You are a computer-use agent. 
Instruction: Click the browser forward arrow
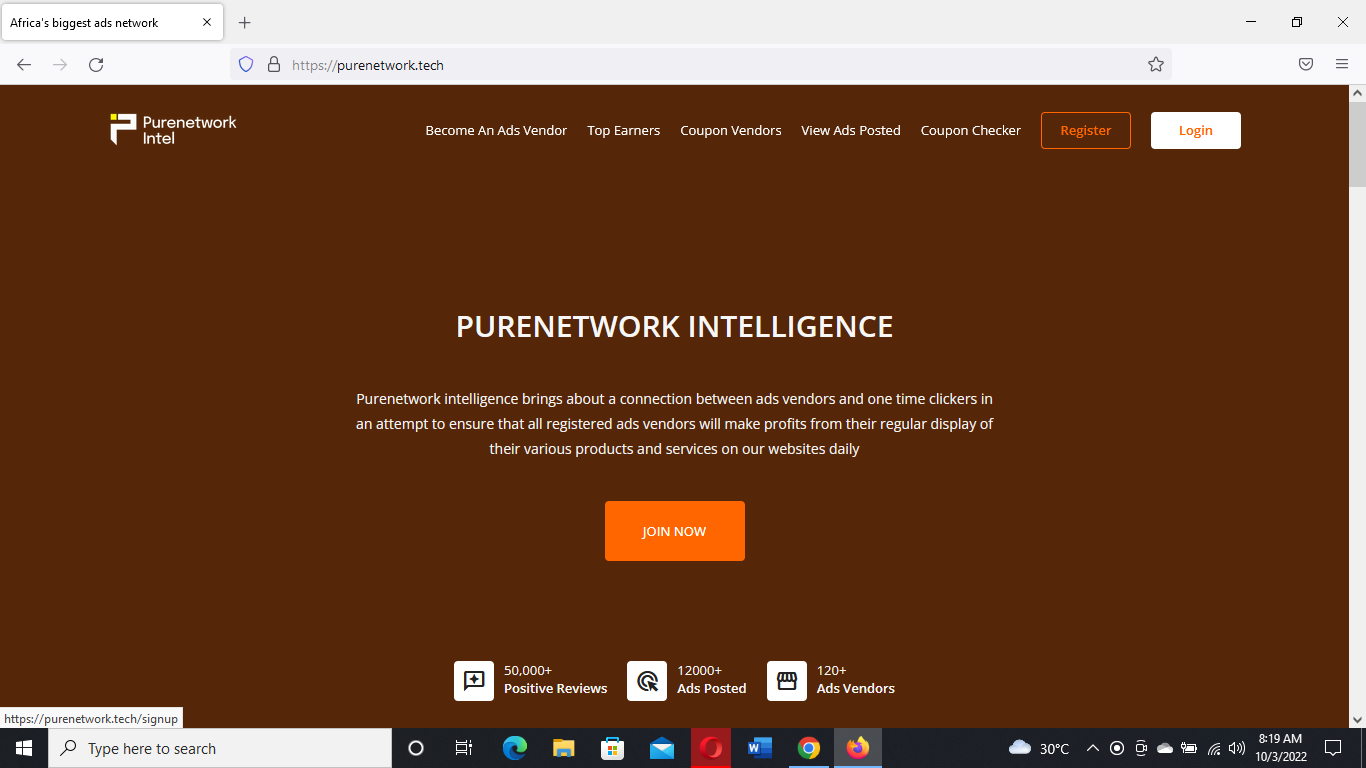pos(60,65)
